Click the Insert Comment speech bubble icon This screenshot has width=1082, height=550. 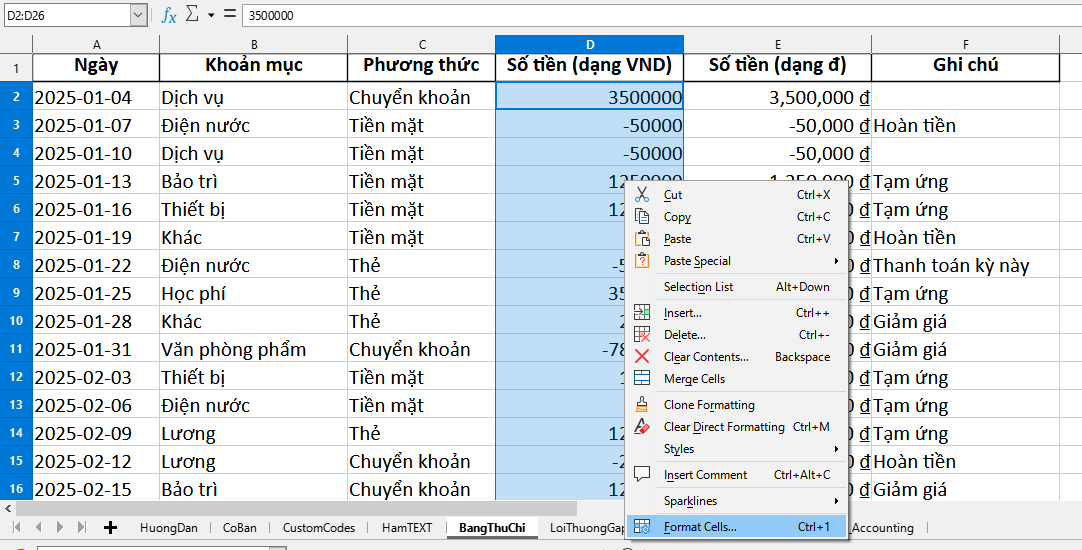(642, 475)
